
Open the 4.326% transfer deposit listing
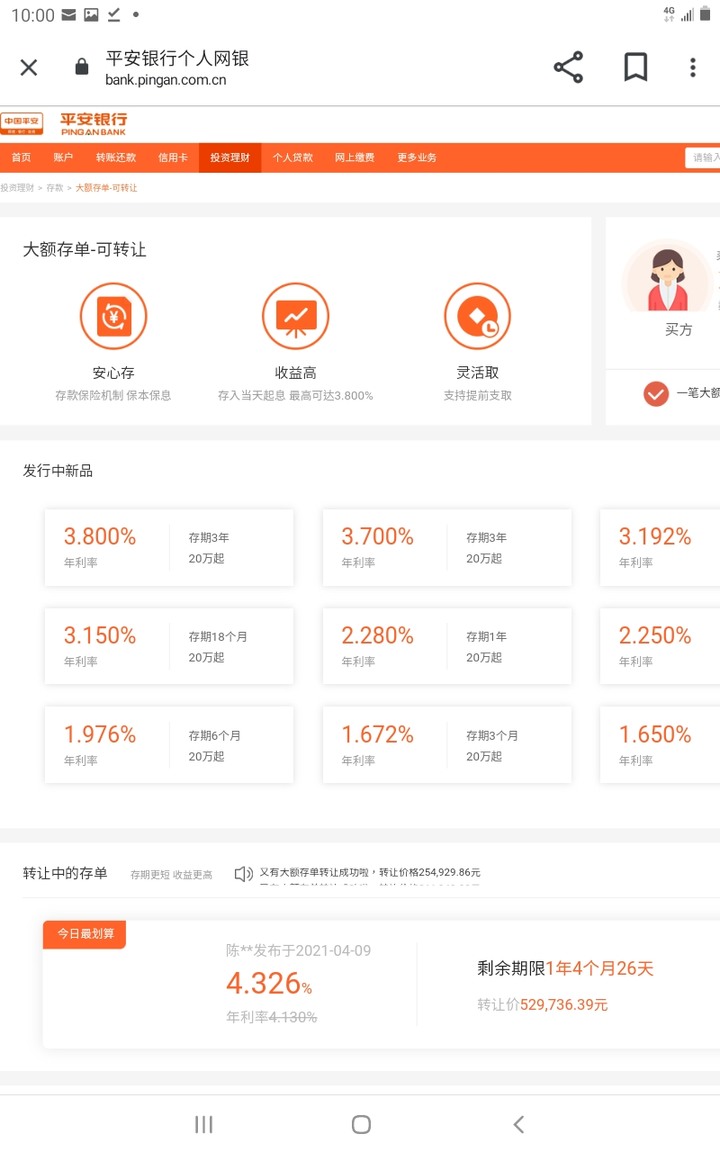(381, 984)
